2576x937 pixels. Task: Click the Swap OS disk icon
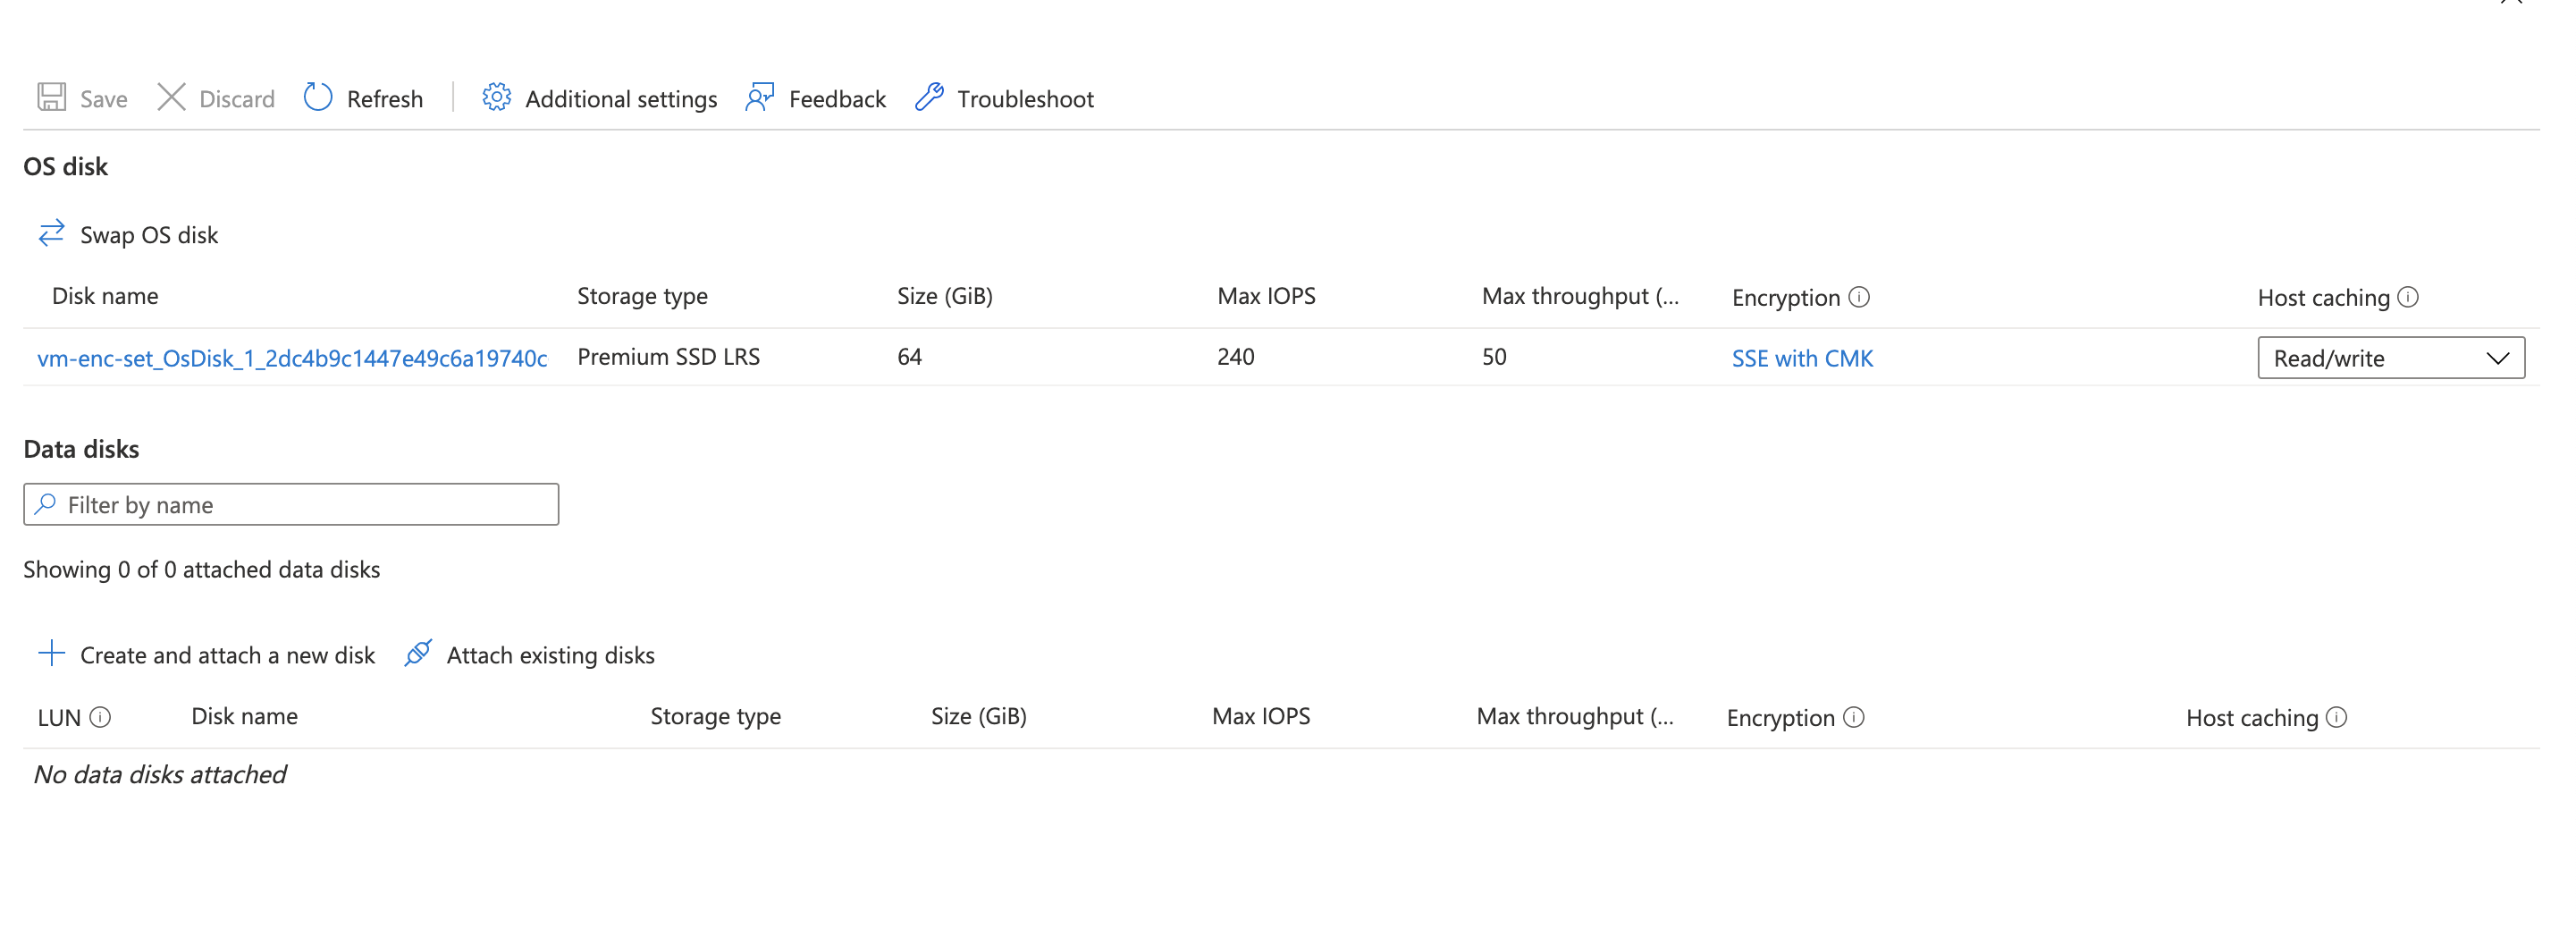(51, 234)
